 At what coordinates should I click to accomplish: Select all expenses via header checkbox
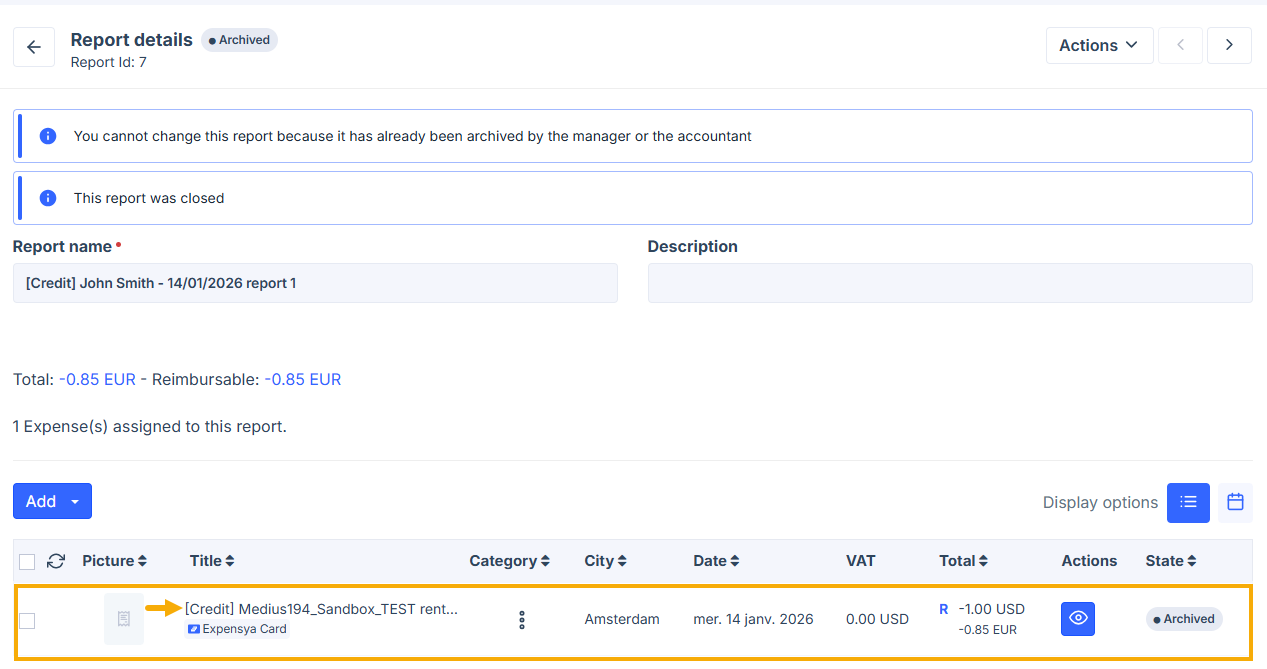pyautogui.click(x=27, y=561)
